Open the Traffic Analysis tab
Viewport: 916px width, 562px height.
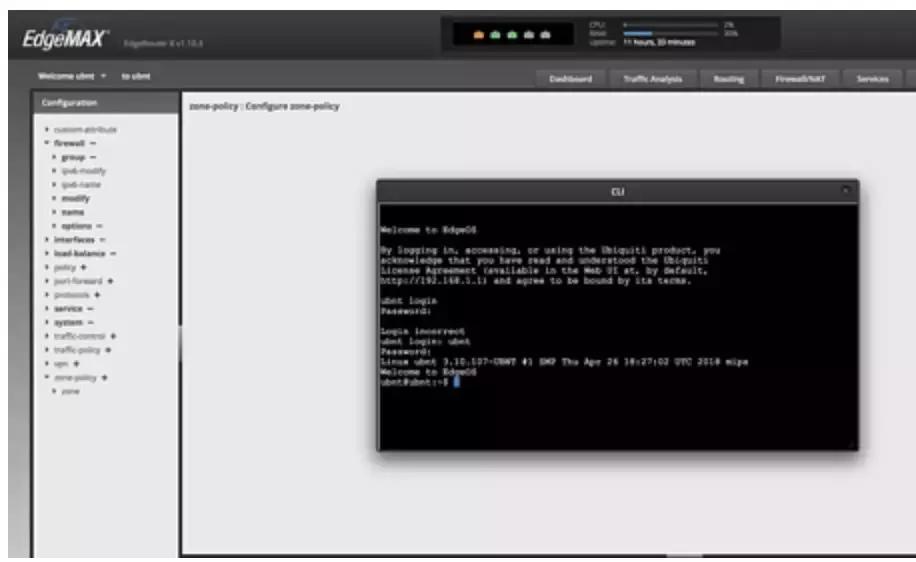(x=653, y=79)
